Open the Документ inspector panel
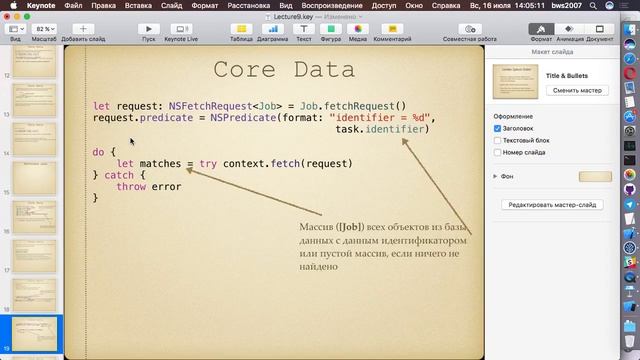 tap(599, 29)
